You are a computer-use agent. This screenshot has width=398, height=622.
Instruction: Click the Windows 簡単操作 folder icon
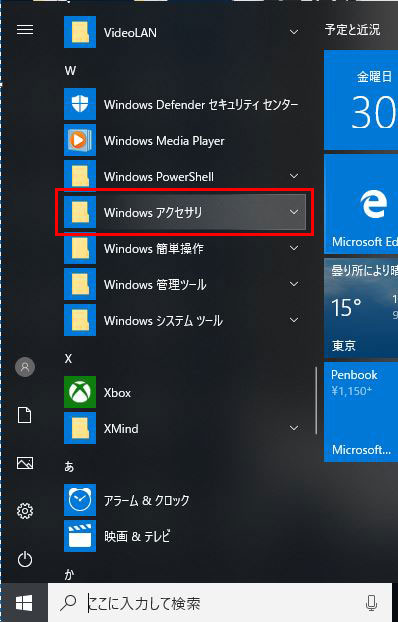pyautogui.click(x=80, y=248)
